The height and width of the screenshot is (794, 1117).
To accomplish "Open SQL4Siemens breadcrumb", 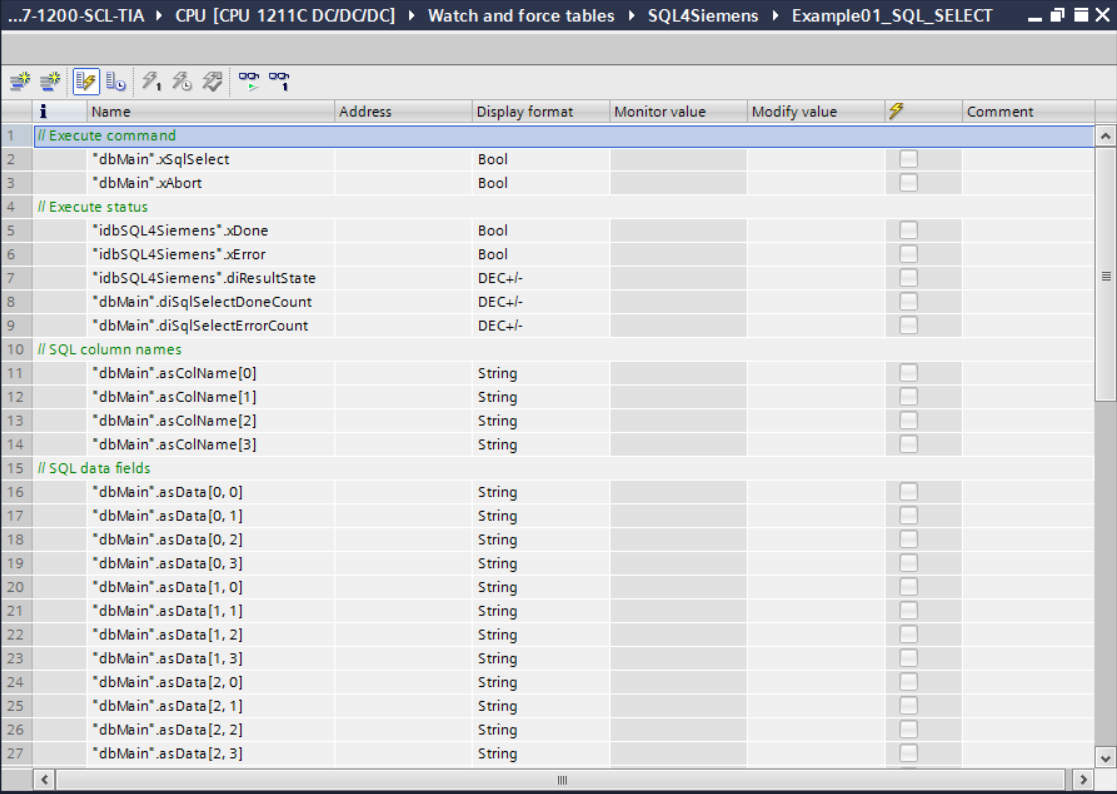I will (x=703, y=16).
